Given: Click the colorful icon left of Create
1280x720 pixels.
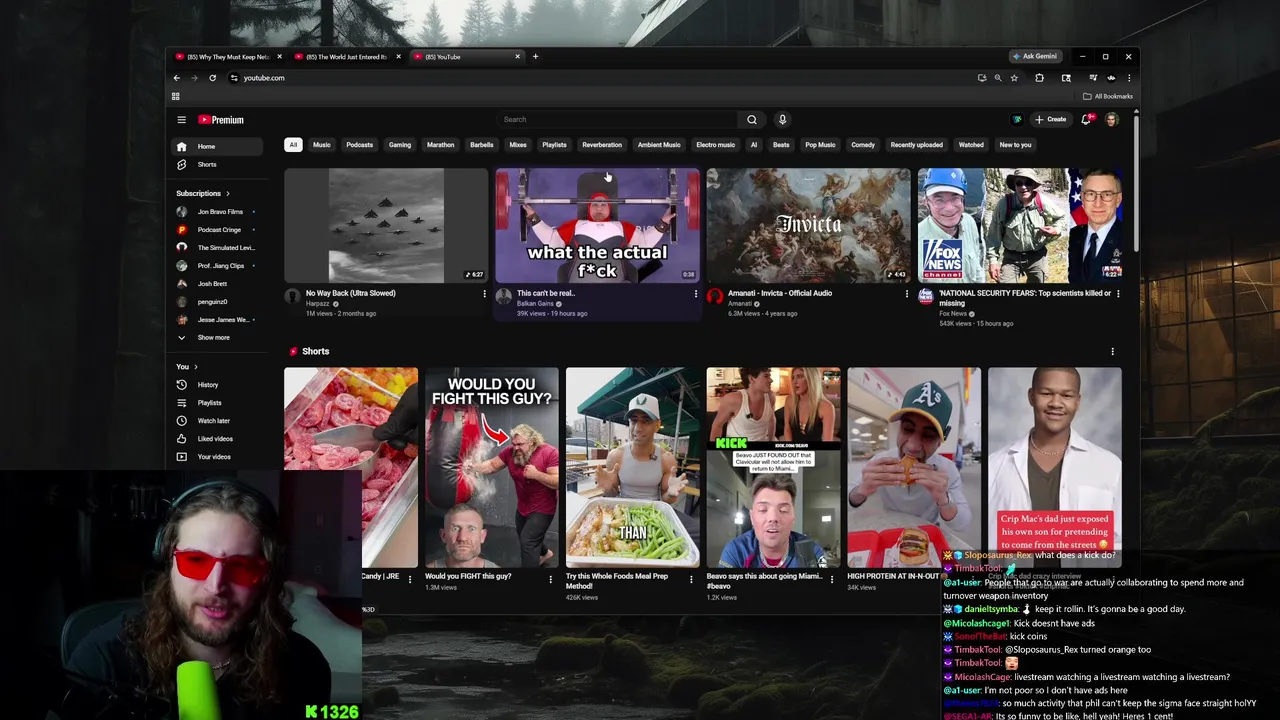Looking at the screenshot, I should 1017,120.
